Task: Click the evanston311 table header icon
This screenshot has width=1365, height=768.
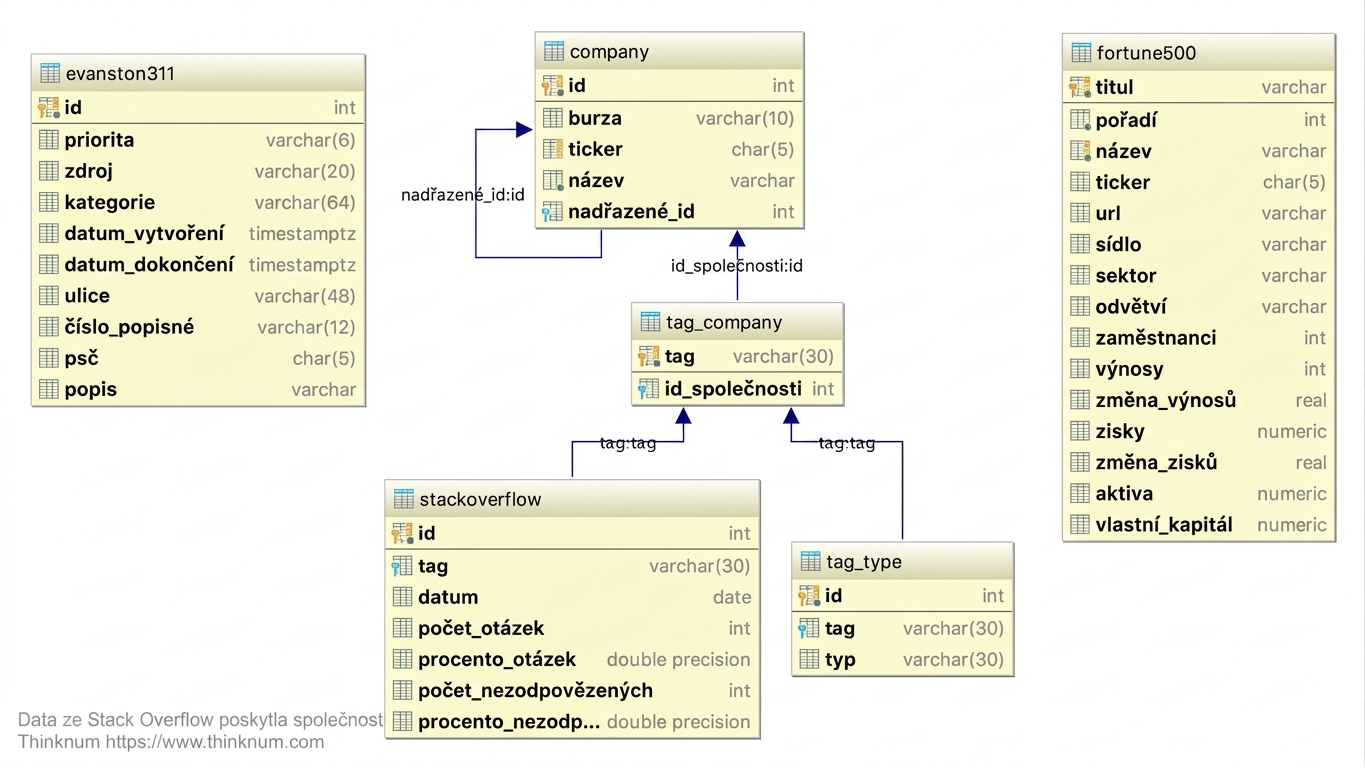Action: point(50,73)
